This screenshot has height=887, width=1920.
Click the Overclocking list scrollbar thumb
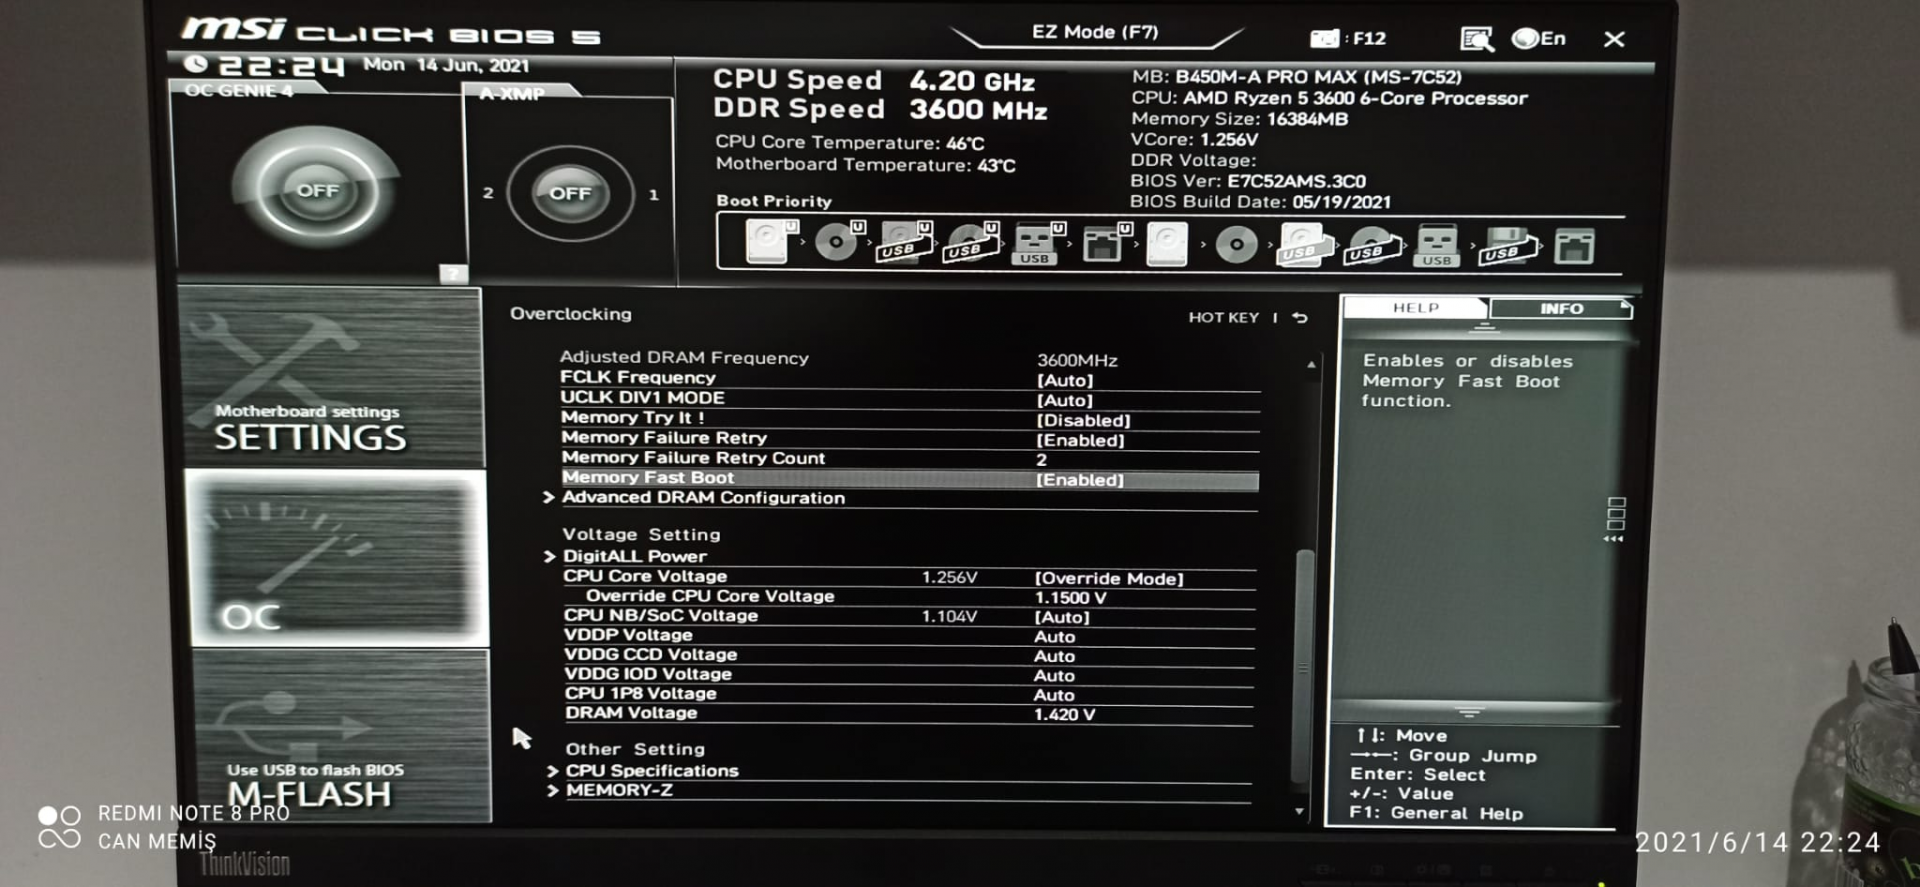point(1303,666)
